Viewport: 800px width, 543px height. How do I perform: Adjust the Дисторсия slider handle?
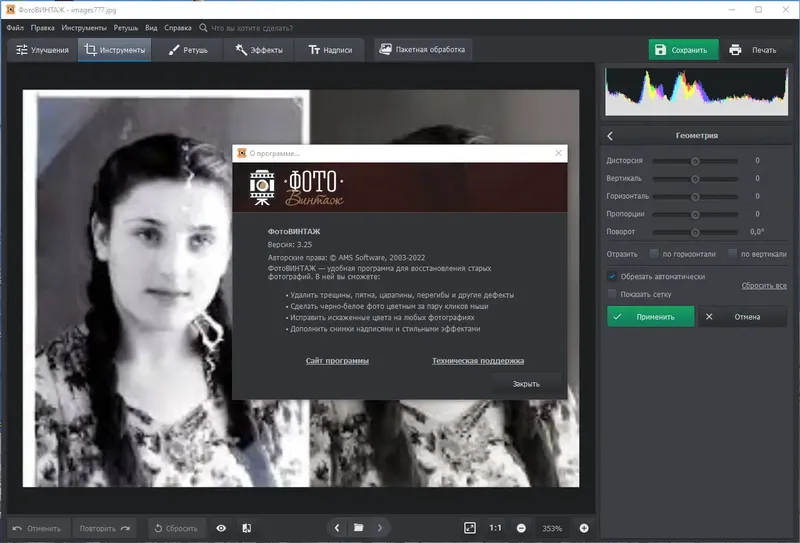coord(695,161)
